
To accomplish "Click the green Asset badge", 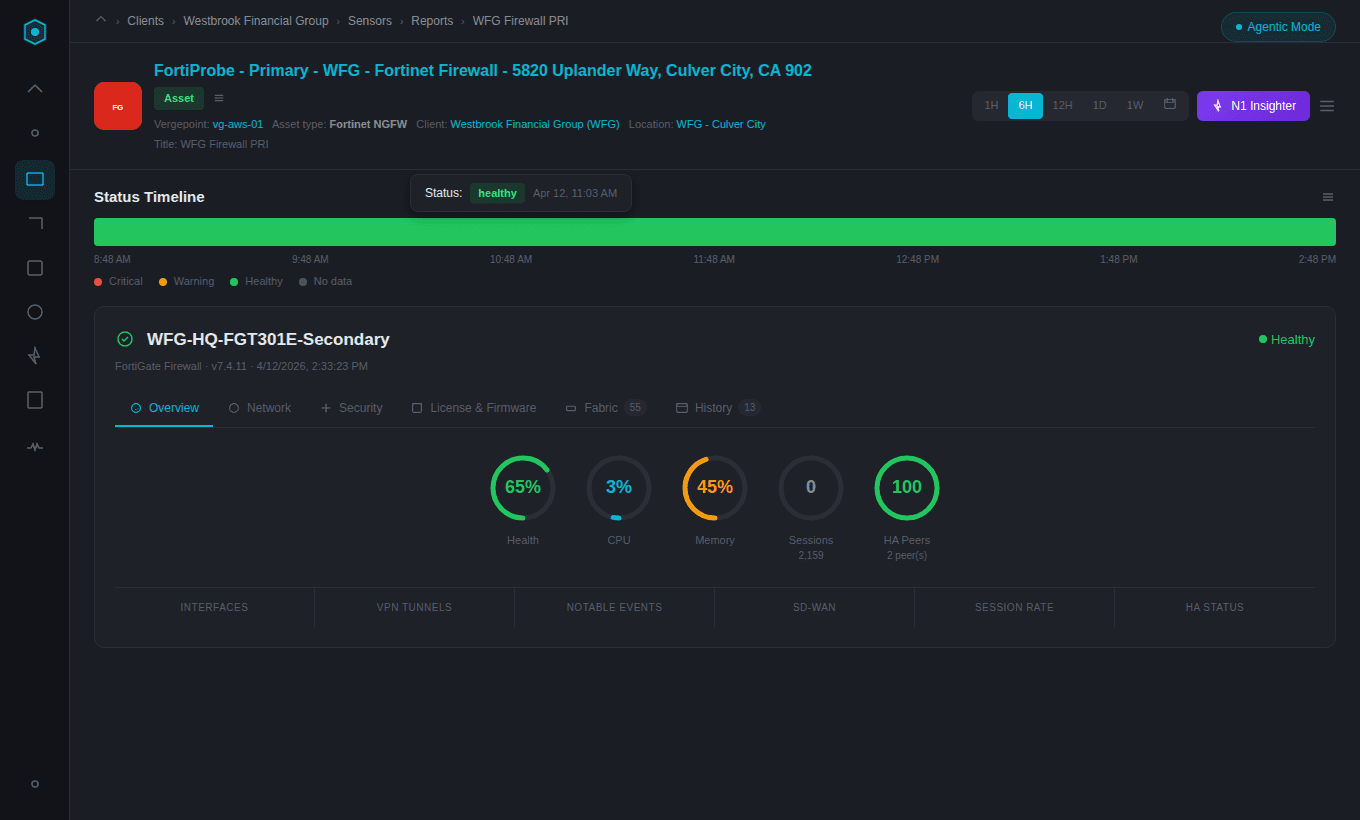I will (x=179, y=98).
